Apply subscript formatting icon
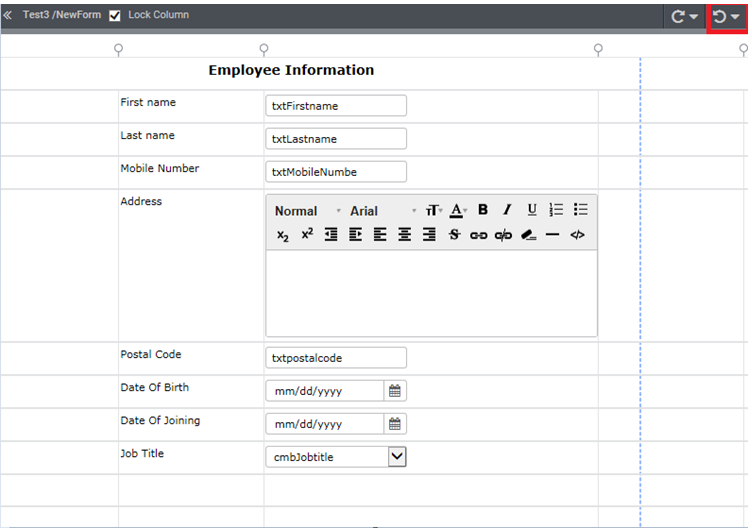 283,235
